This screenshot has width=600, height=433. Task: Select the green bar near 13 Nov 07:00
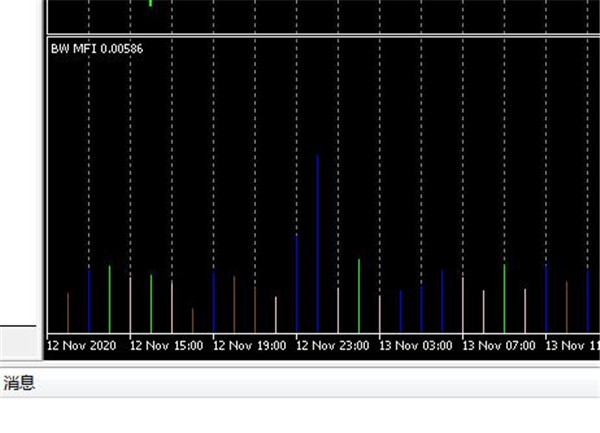coord(504,298)
